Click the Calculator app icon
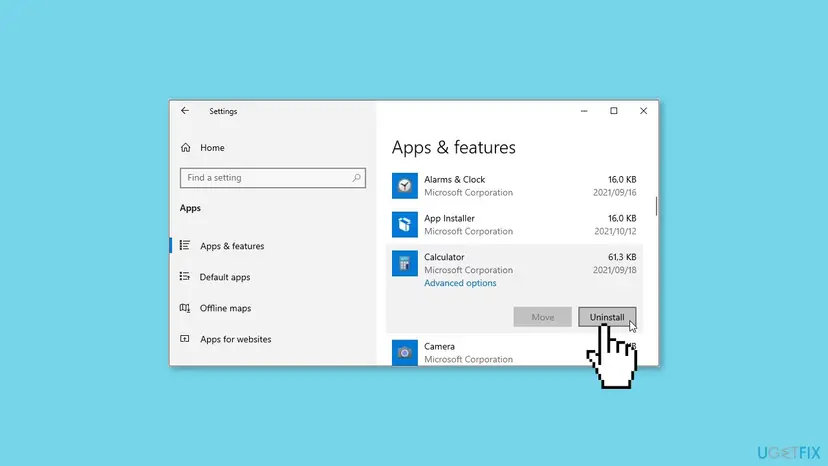Image resolution: width=828 pixels, height=466 pixels. (x=404, y=263)
